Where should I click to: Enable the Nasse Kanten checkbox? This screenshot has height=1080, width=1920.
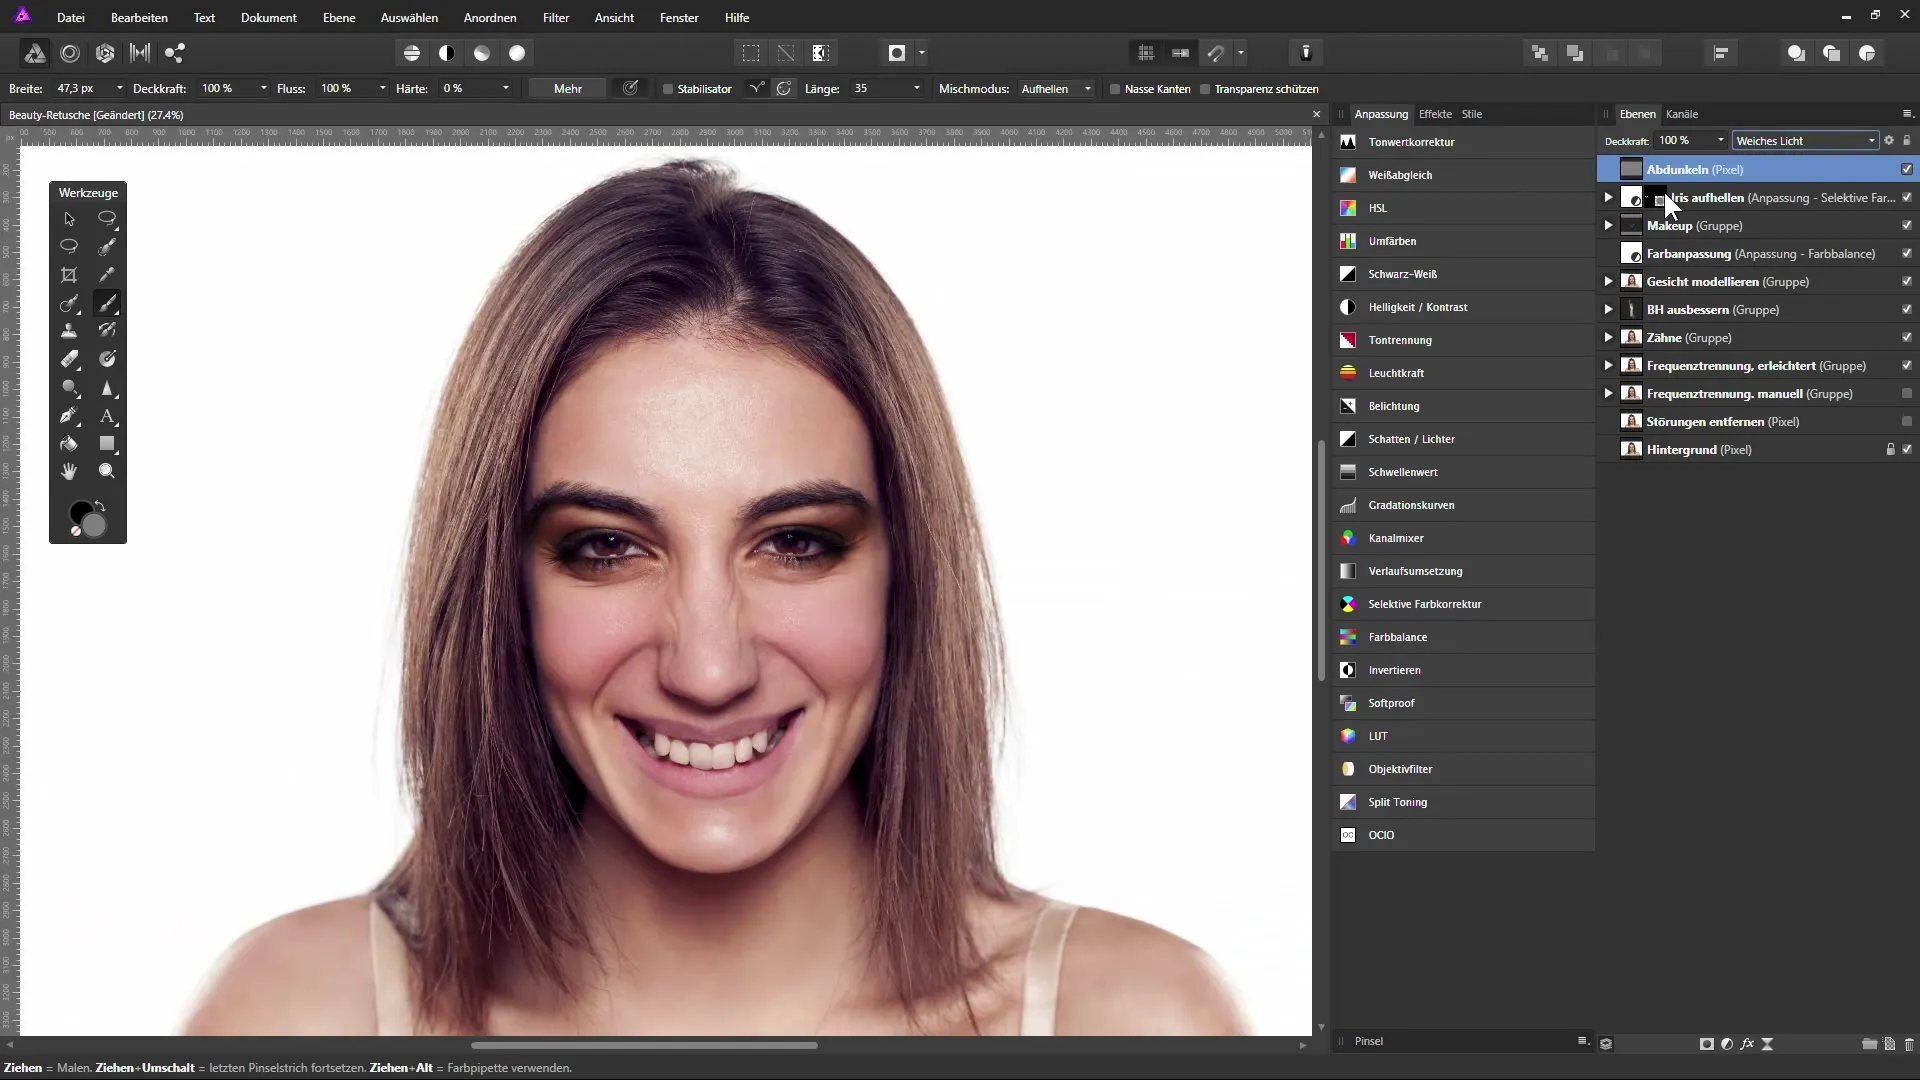[x=1115, y=89]
